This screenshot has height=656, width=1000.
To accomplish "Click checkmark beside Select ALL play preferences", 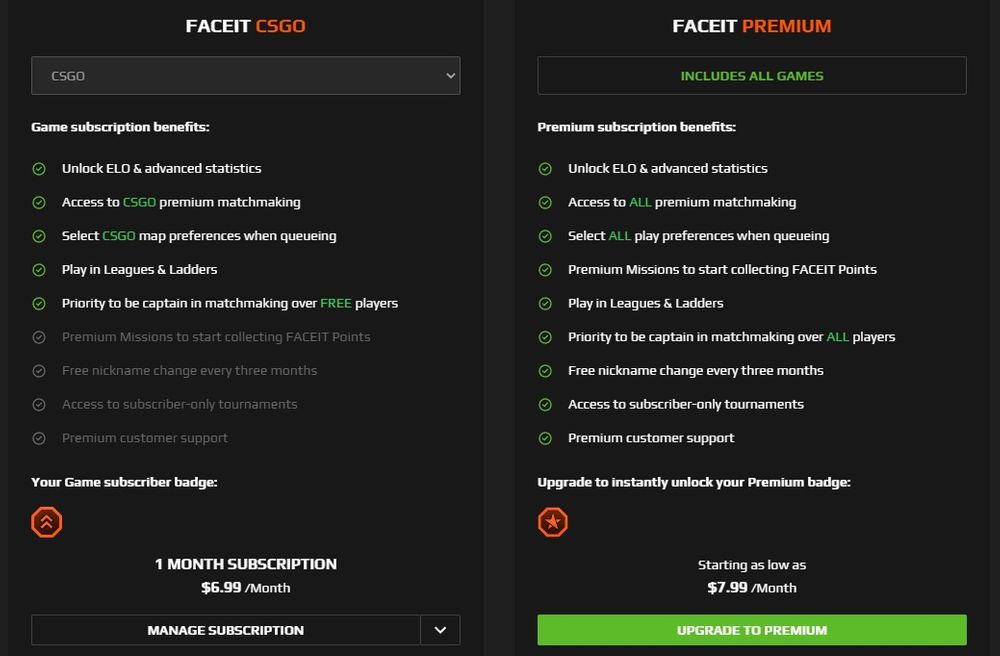I will coord(546,236).
